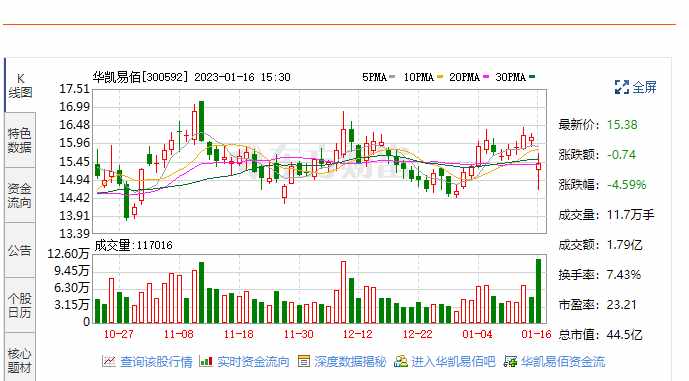Click the document icon before 深度数据揭秘
This screenshot has height=381, width=689.
point(304,361)
